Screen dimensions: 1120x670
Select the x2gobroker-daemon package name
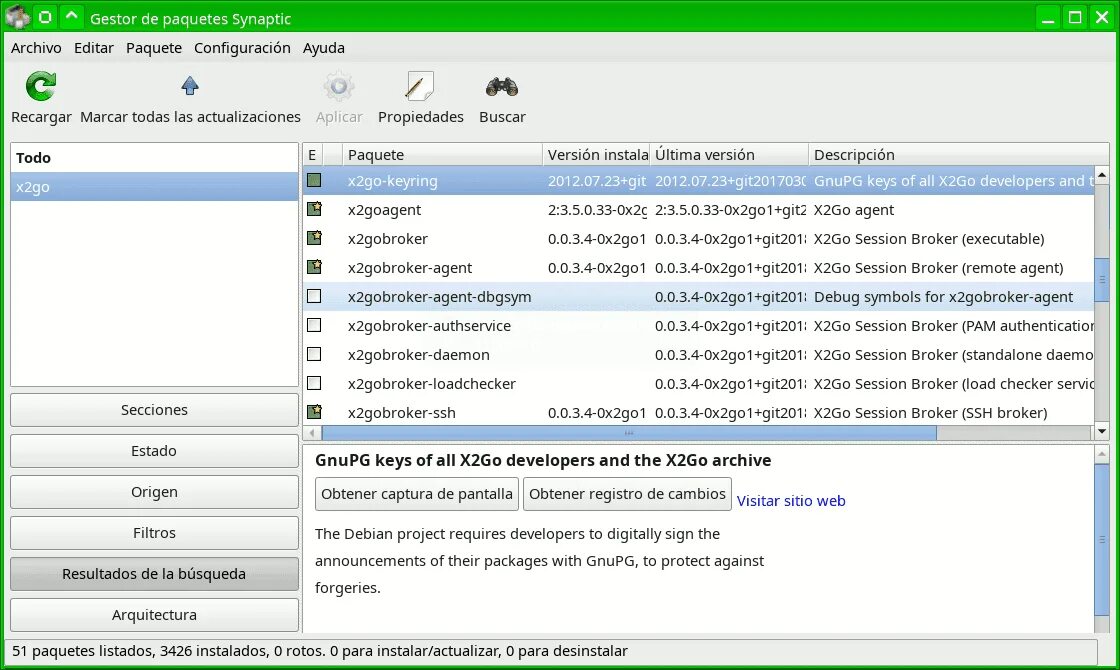tap(419, 355)
